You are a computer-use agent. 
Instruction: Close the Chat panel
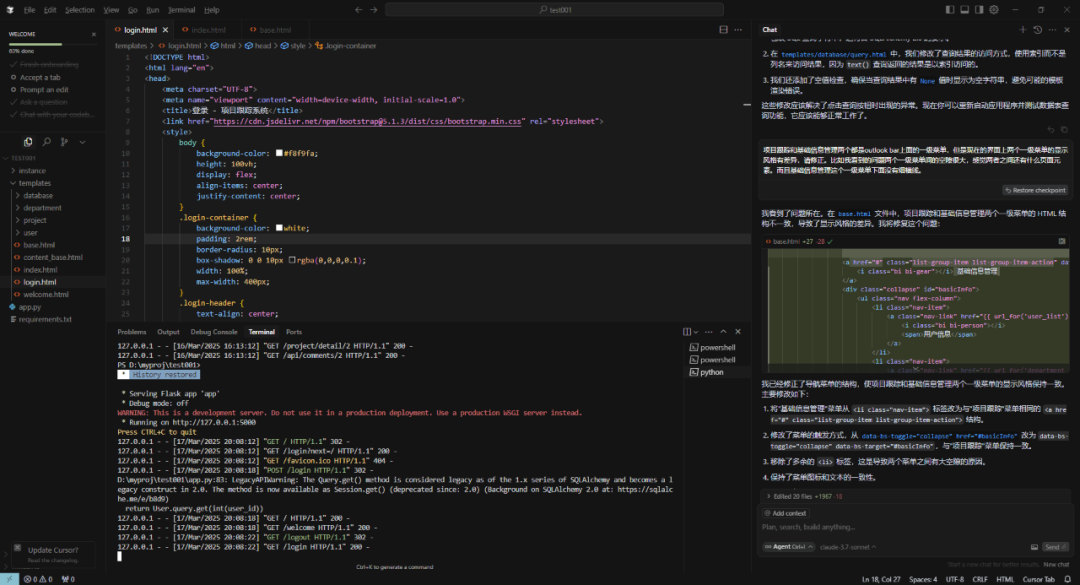point(1067,30)
